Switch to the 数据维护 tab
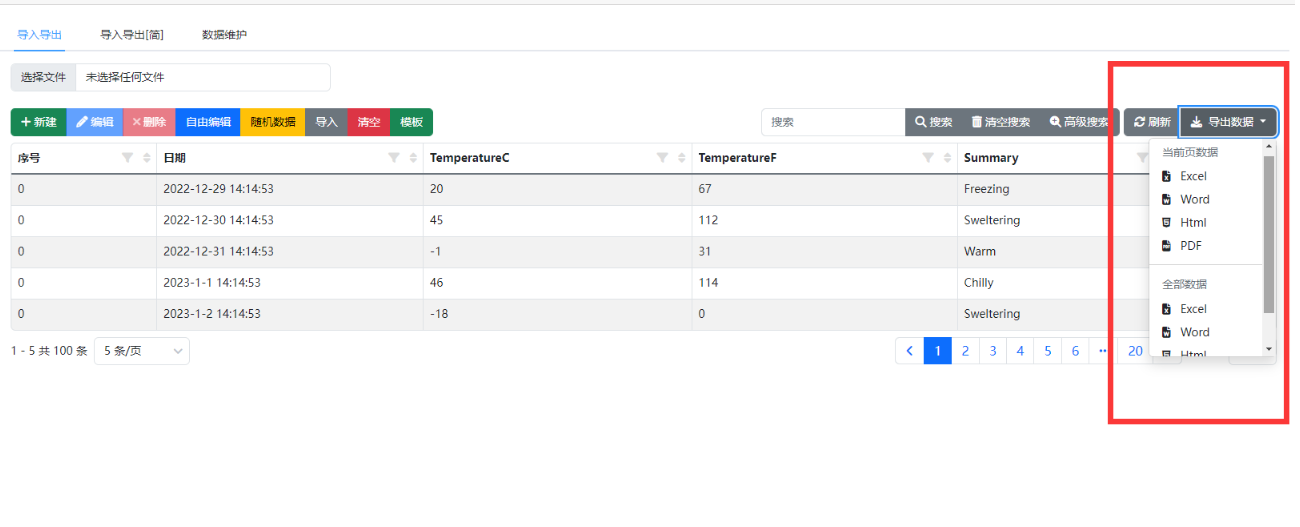Image resolution: width=1300 pixels, height=527 pixels. (x=224, y=35)
